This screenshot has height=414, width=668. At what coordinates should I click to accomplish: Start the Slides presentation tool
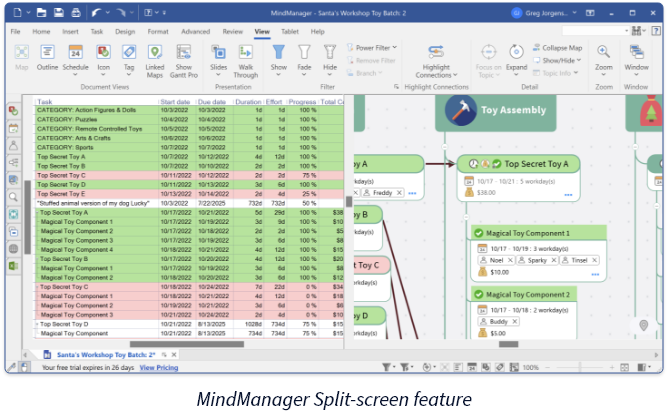point(219,52)
